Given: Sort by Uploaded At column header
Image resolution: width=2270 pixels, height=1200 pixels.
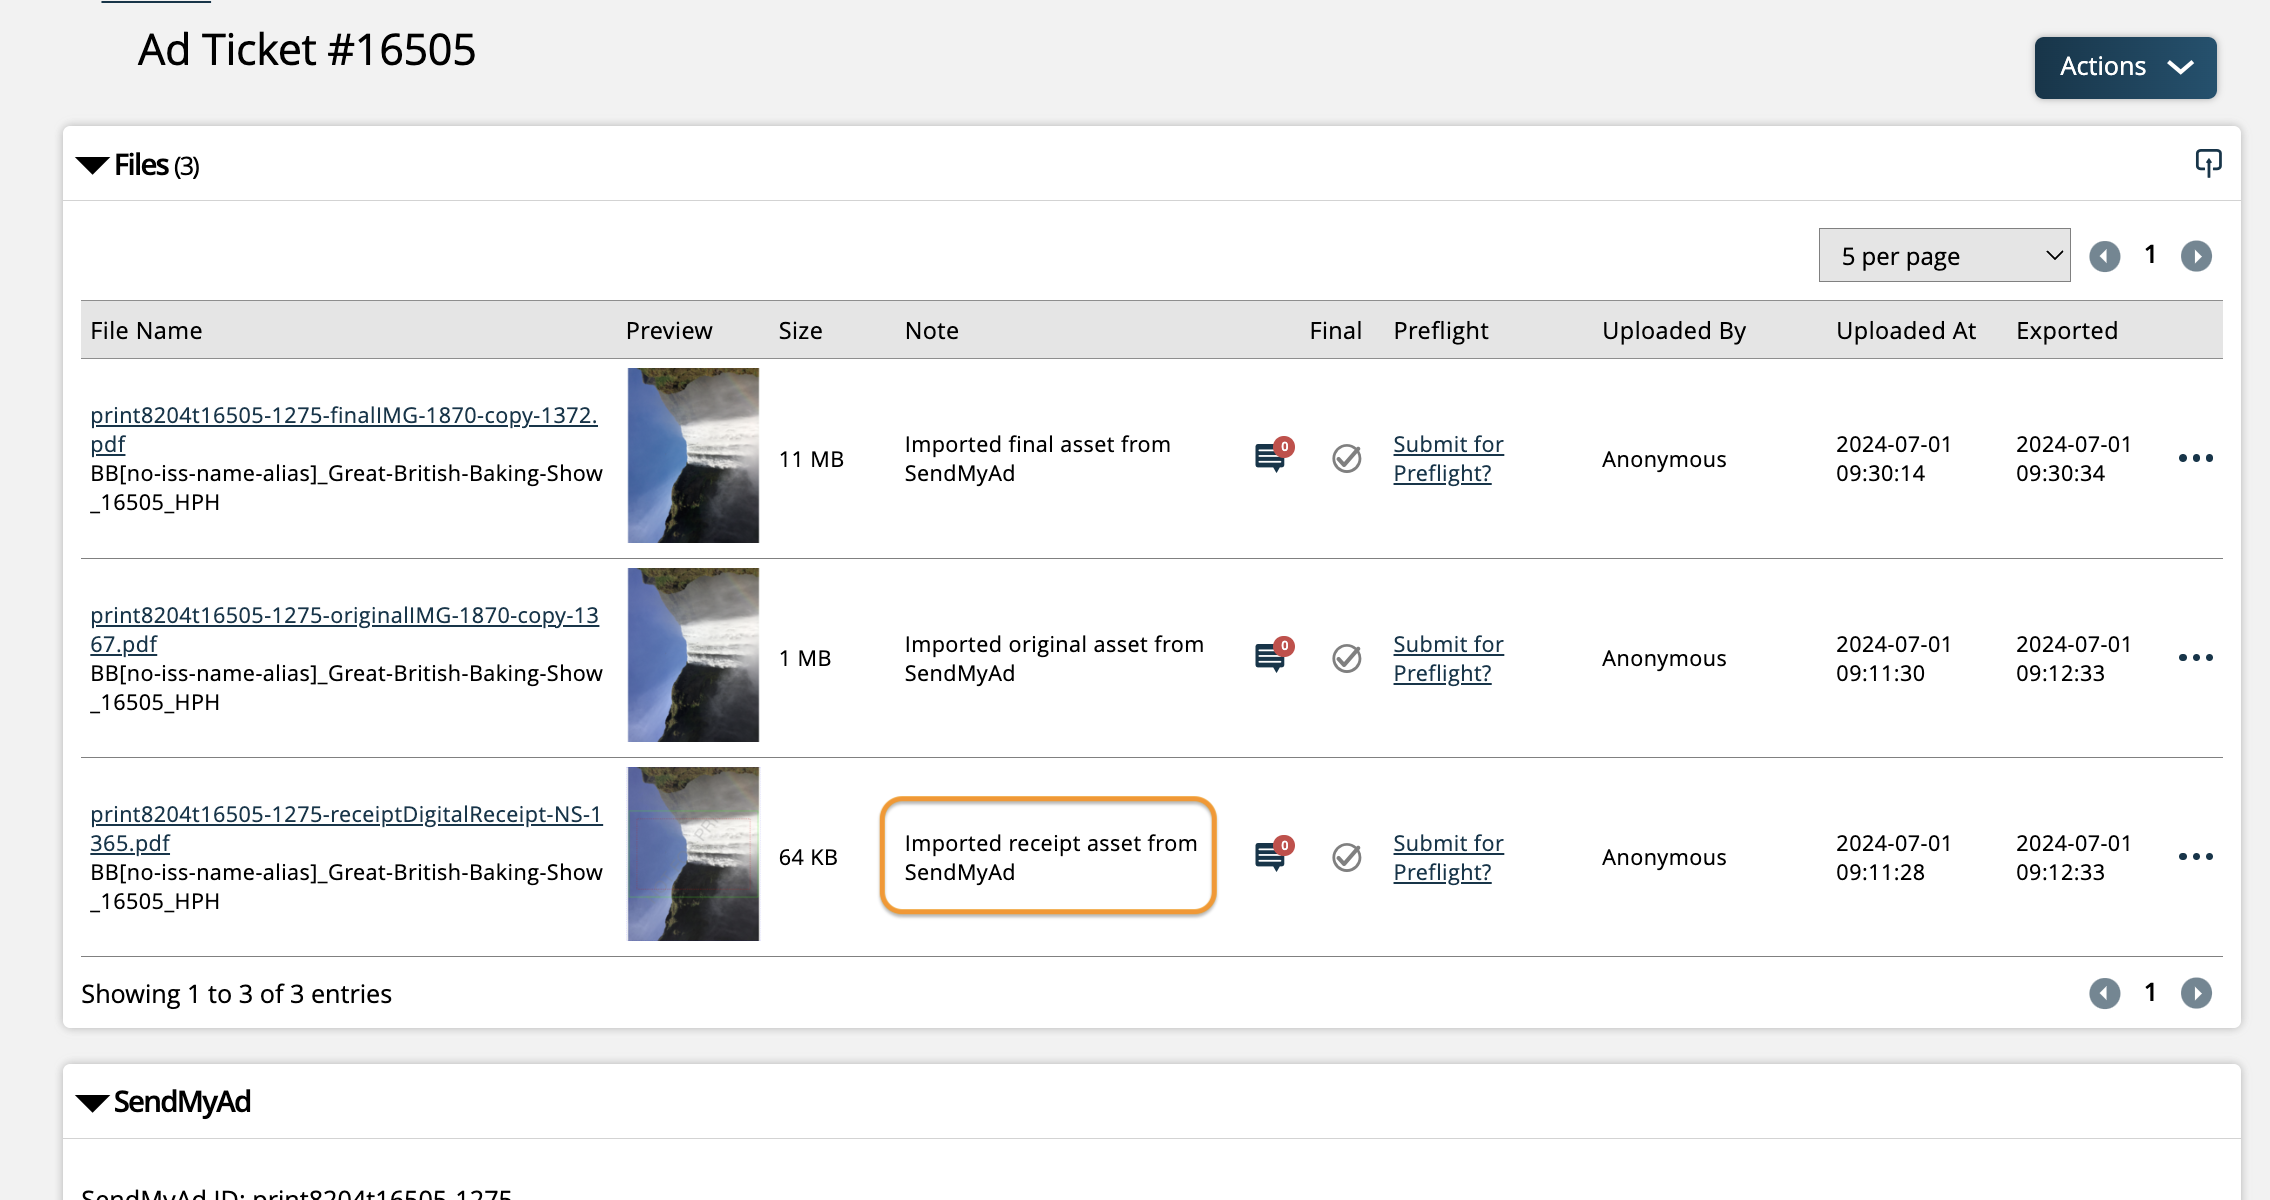Looking at the screenshot, I should 1905,331.
